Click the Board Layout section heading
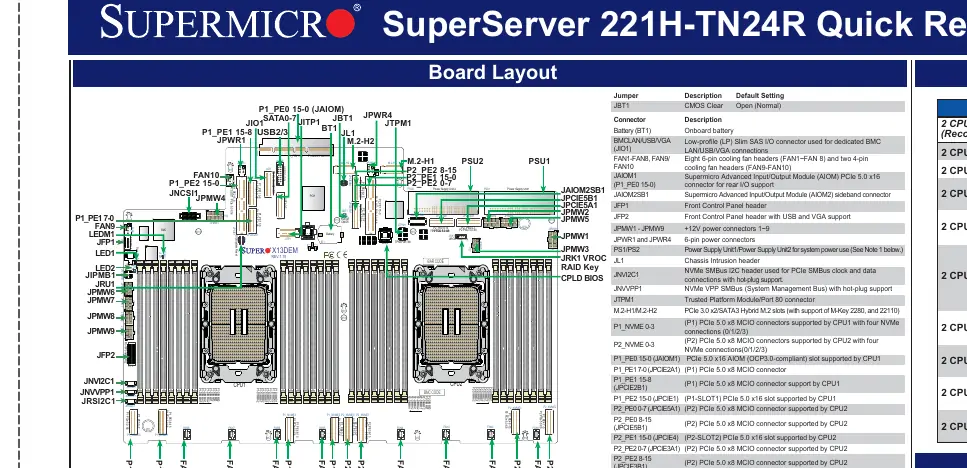 pos(493,73)
